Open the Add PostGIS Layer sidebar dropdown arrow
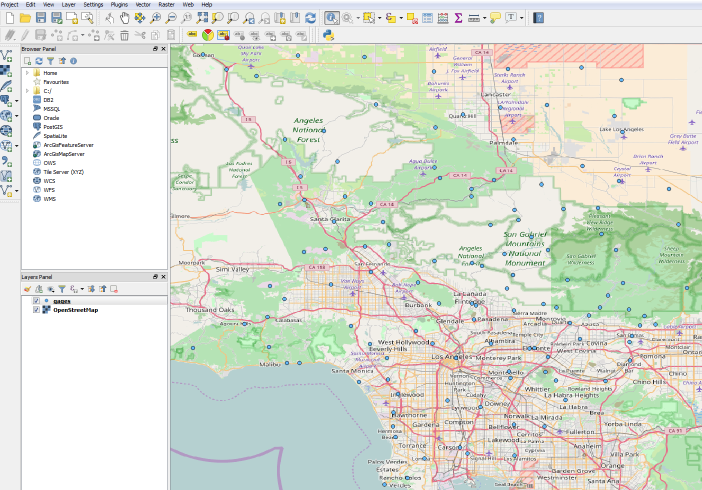 coord(17,101)
